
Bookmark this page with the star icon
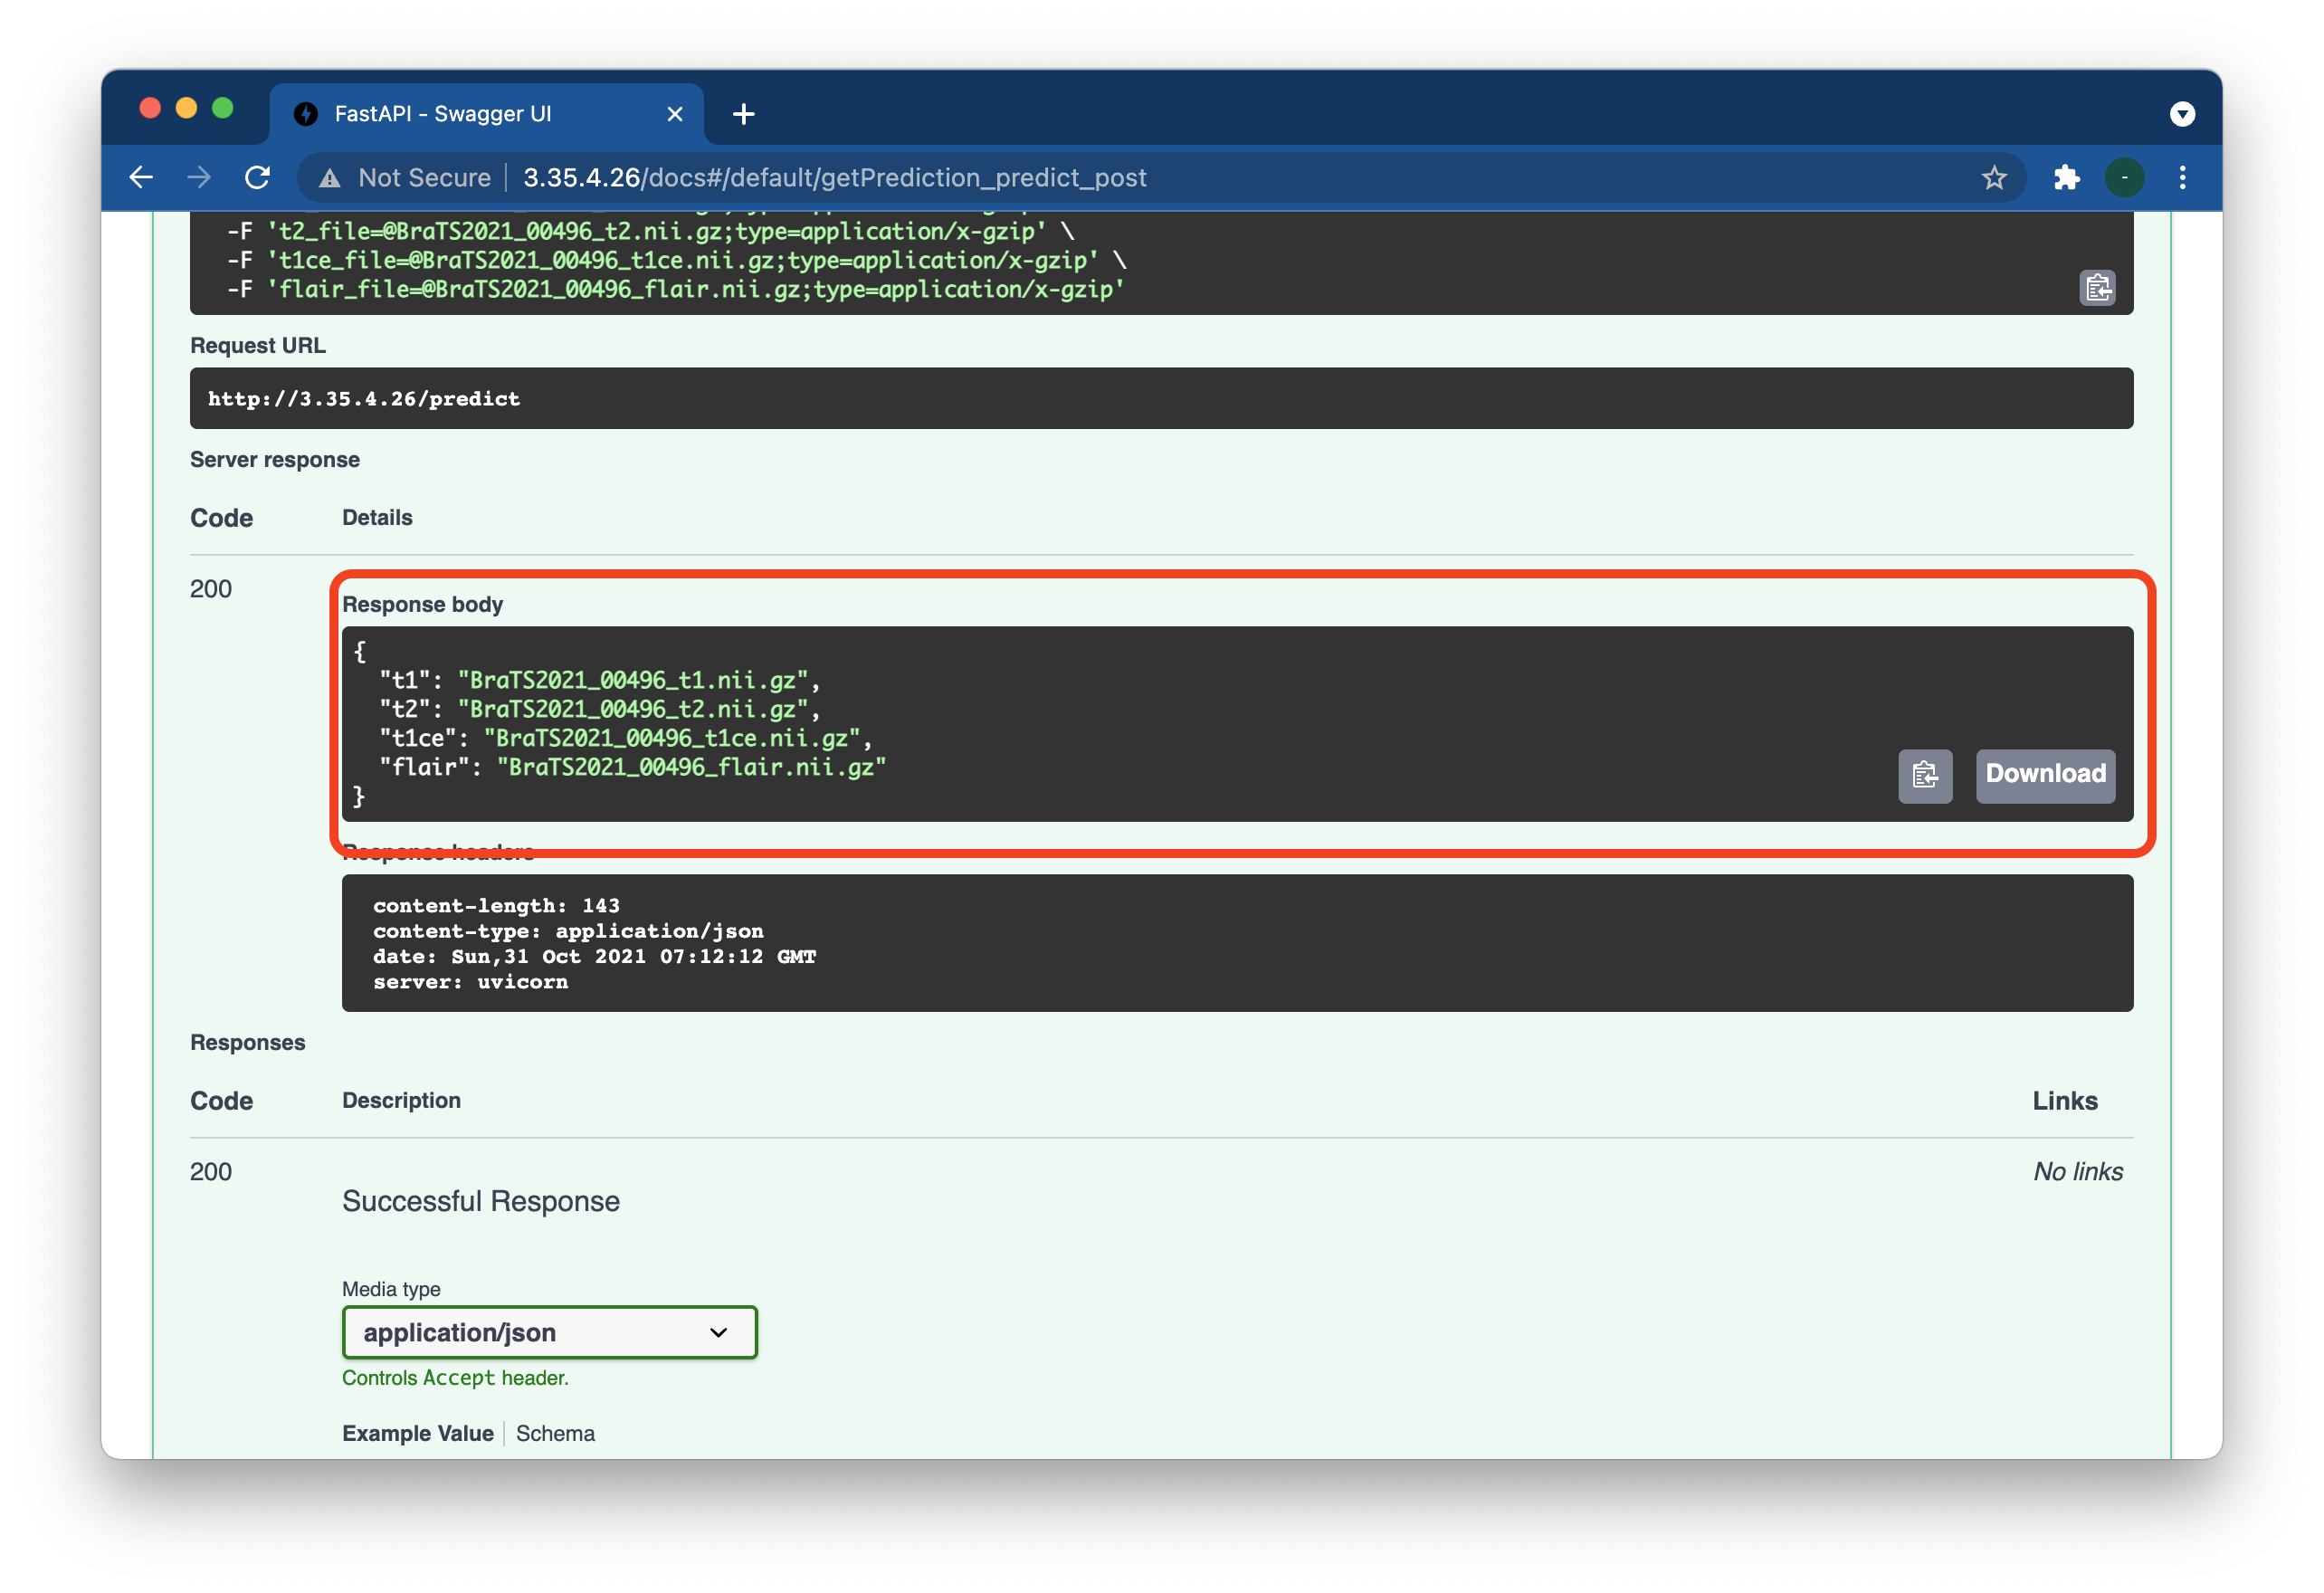pyautogui.click(x=1993, y=178)
